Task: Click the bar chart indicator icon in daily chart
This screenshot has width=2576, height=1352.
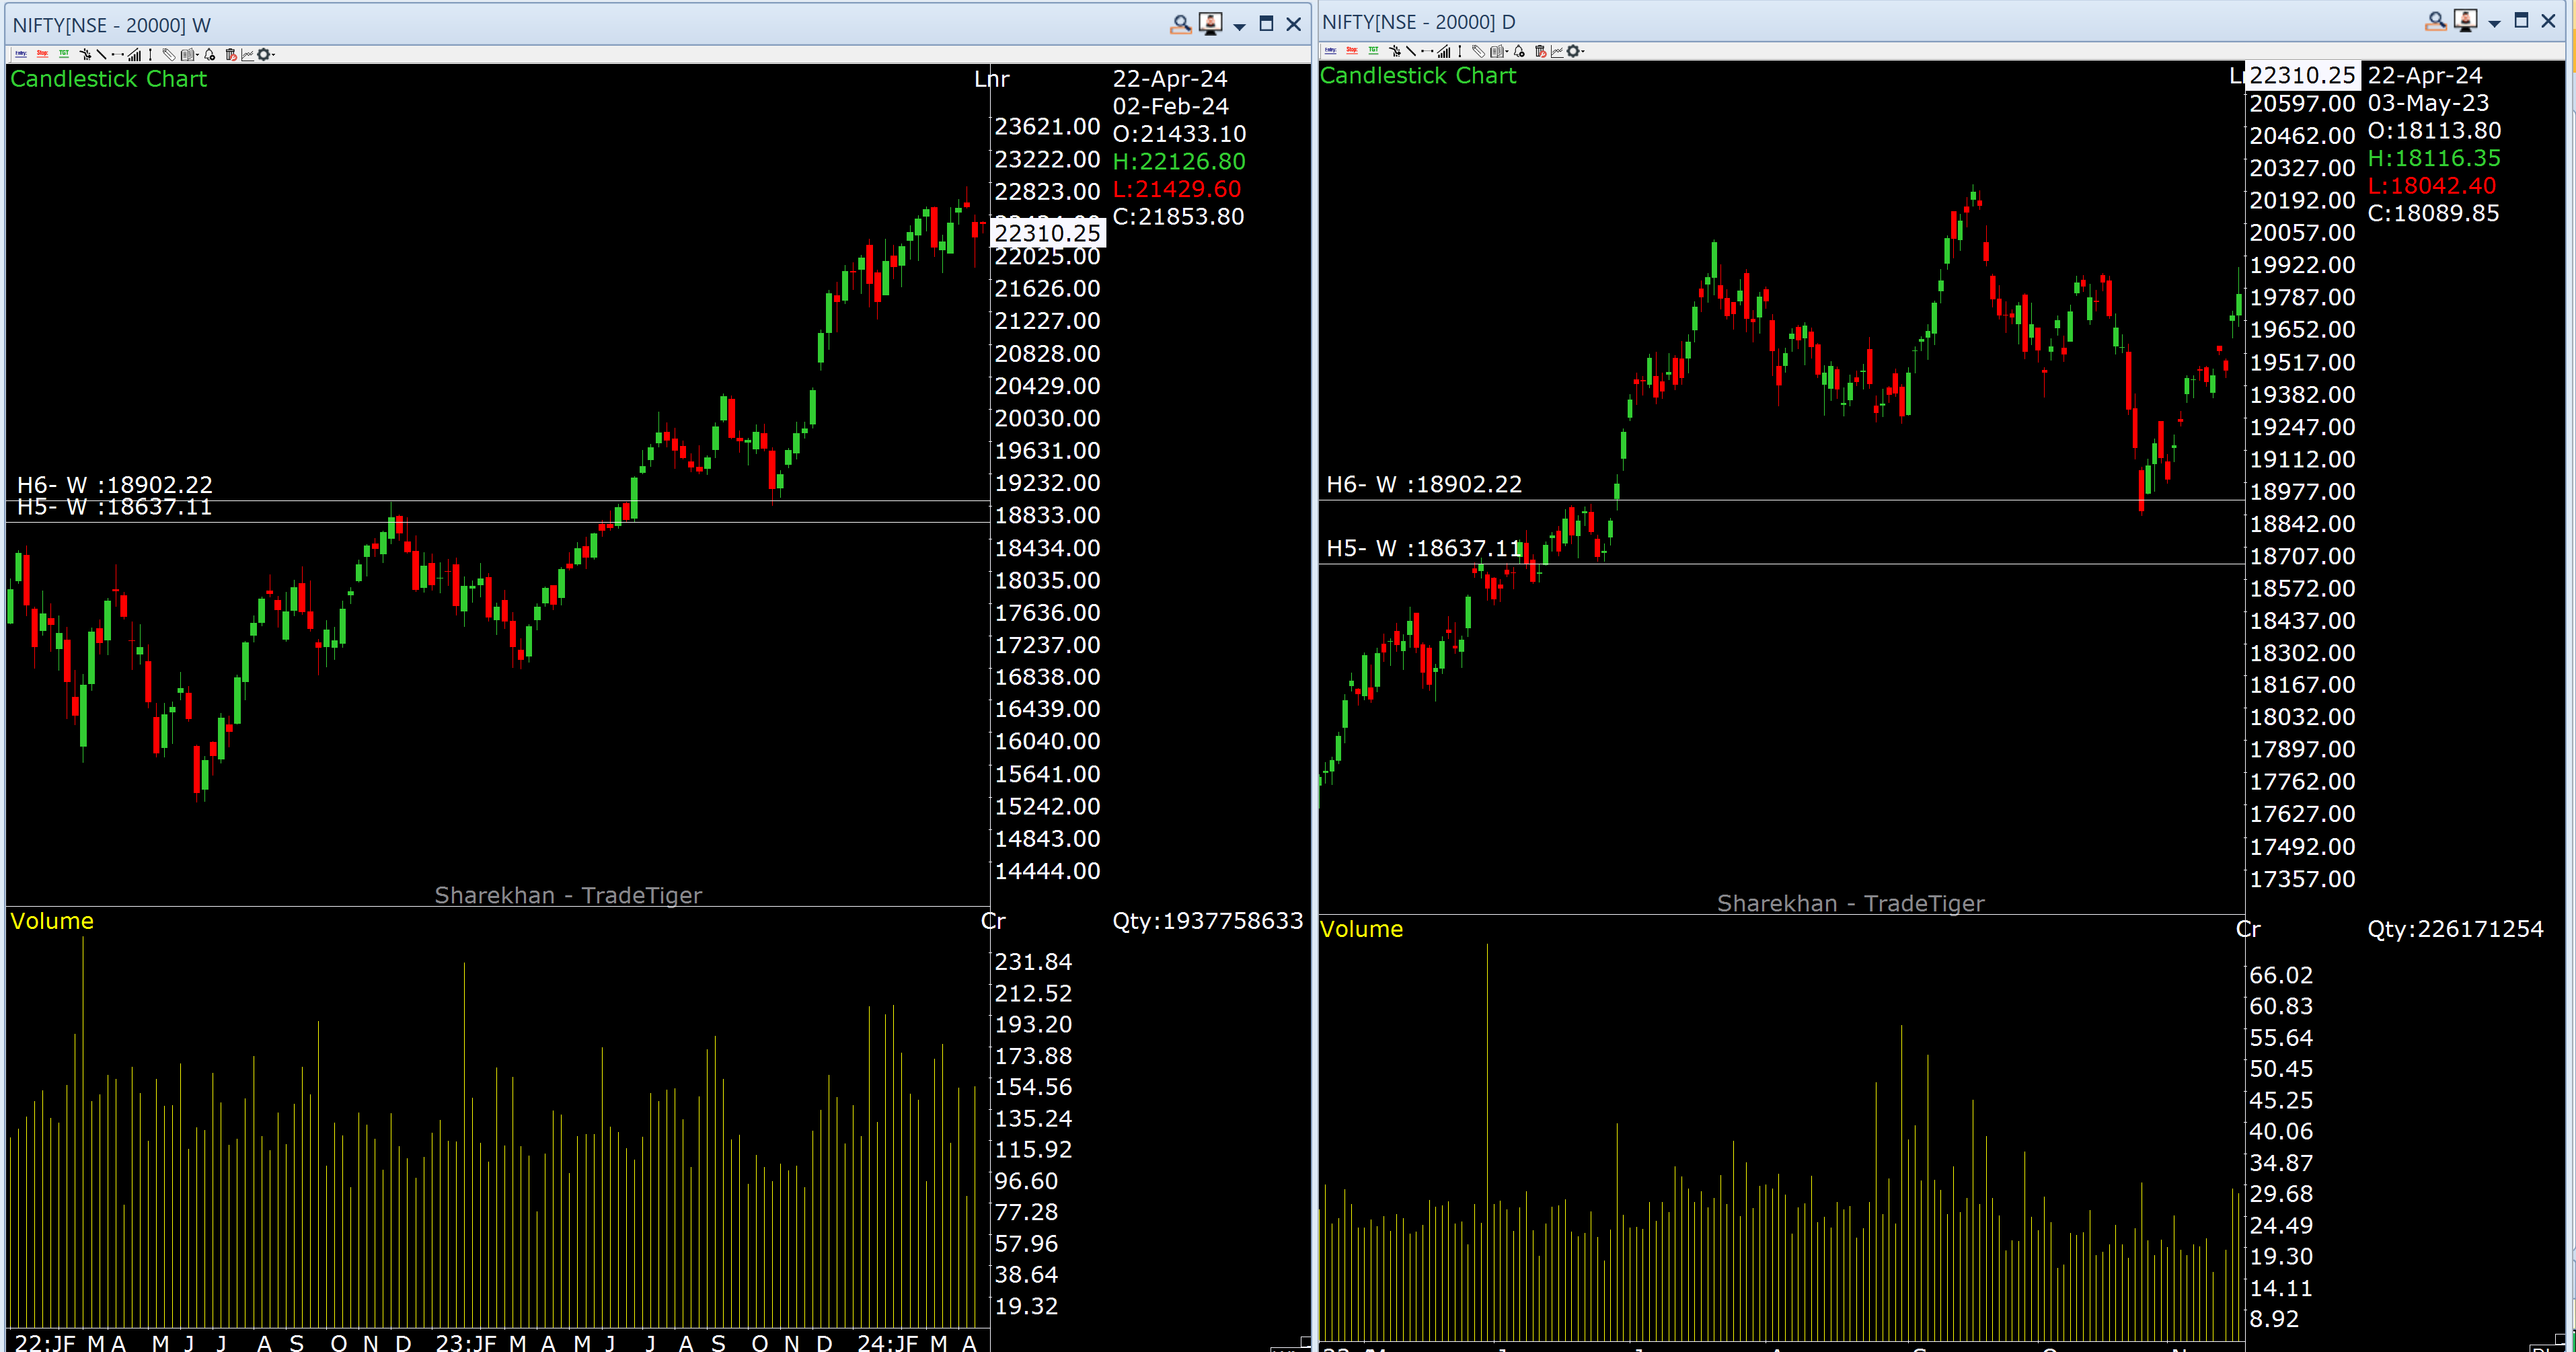Action: [x=1444, y=51]
